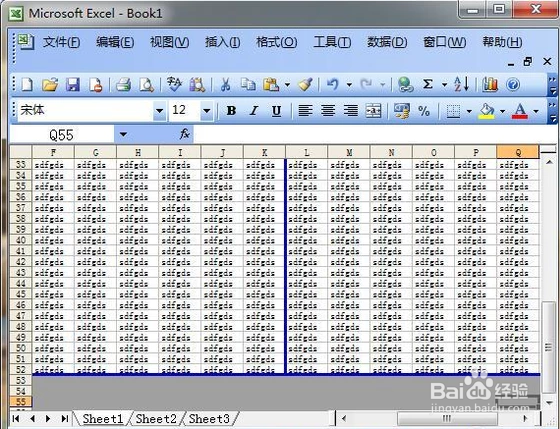Switch to the Sheet1 tab

102,418
